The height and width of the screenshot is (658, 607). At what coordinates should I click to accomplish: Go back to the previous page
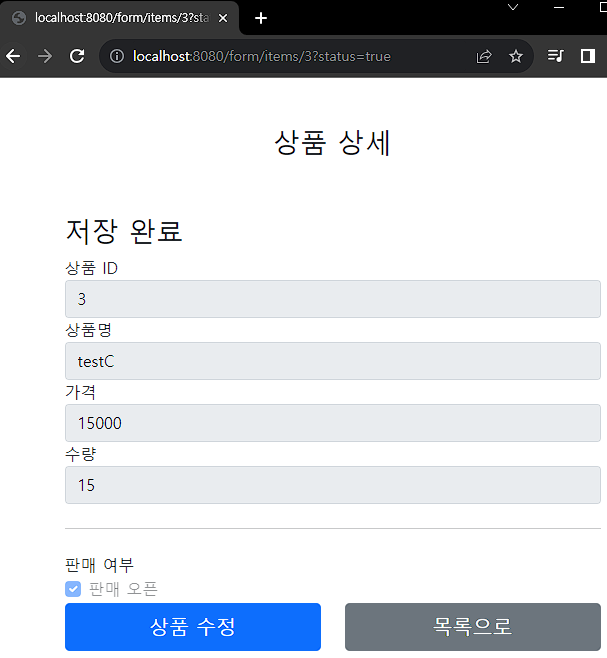pyautogui.click(x=13, y=56)
